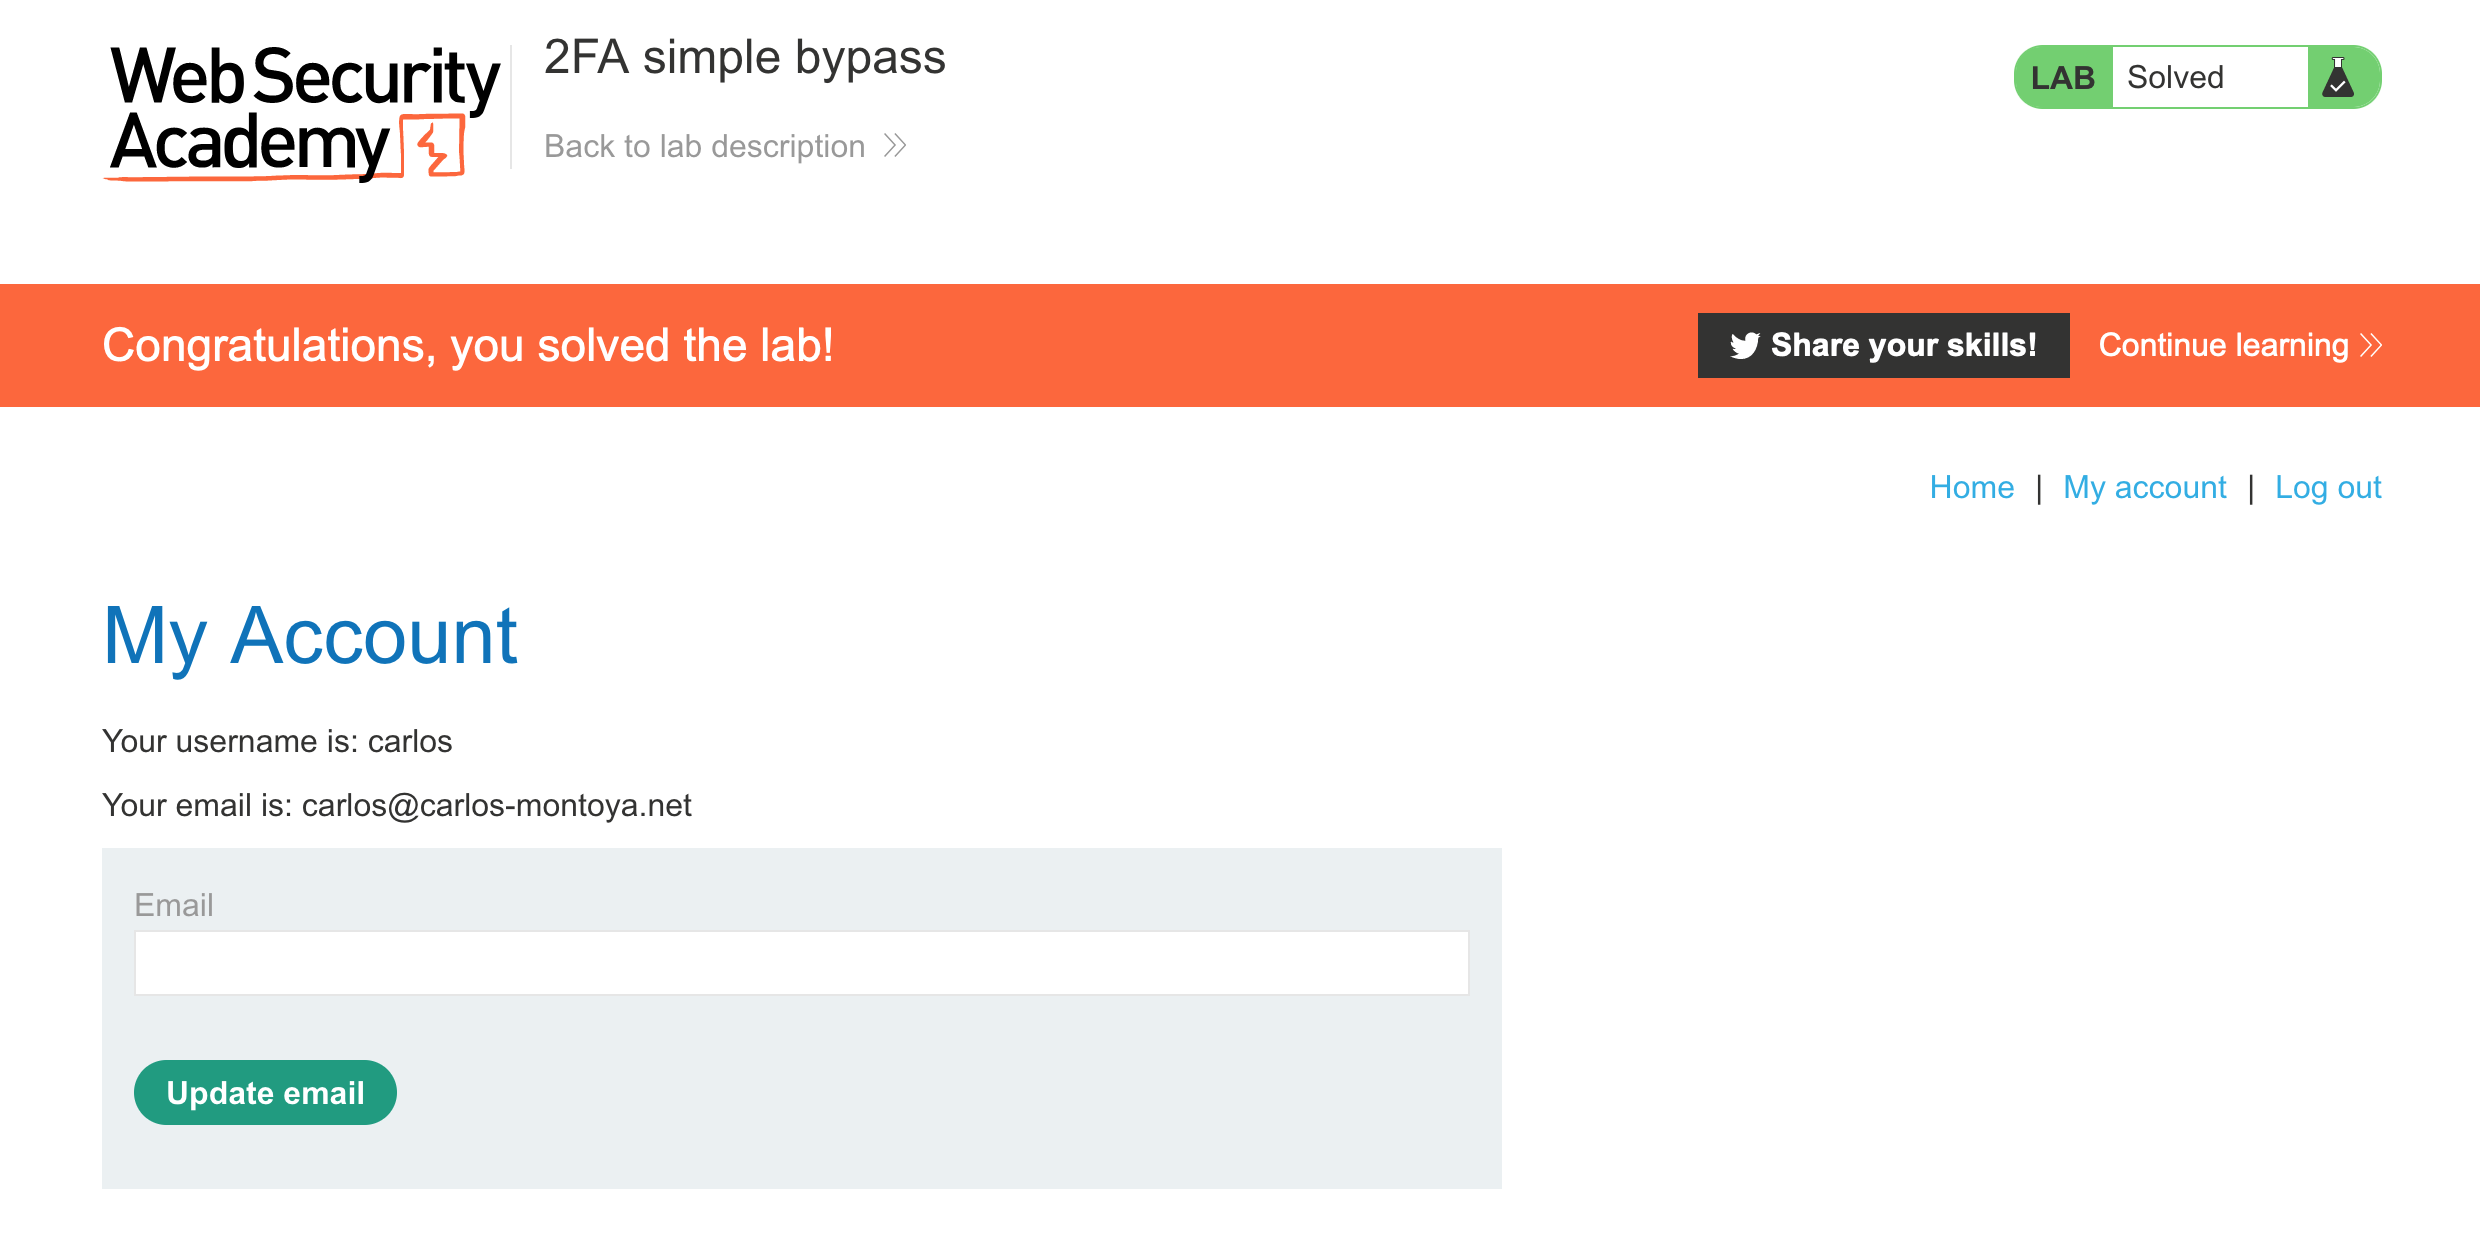Click the double chevron beside lab description

pos(895,146)
